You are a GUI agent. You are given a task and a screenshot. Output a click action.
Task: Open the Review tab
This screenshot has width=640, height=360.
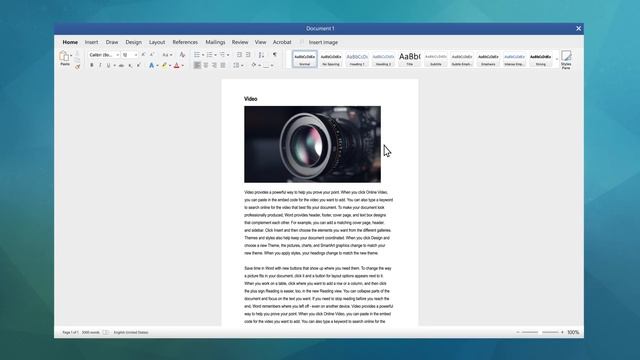click(x=240, y=42)
